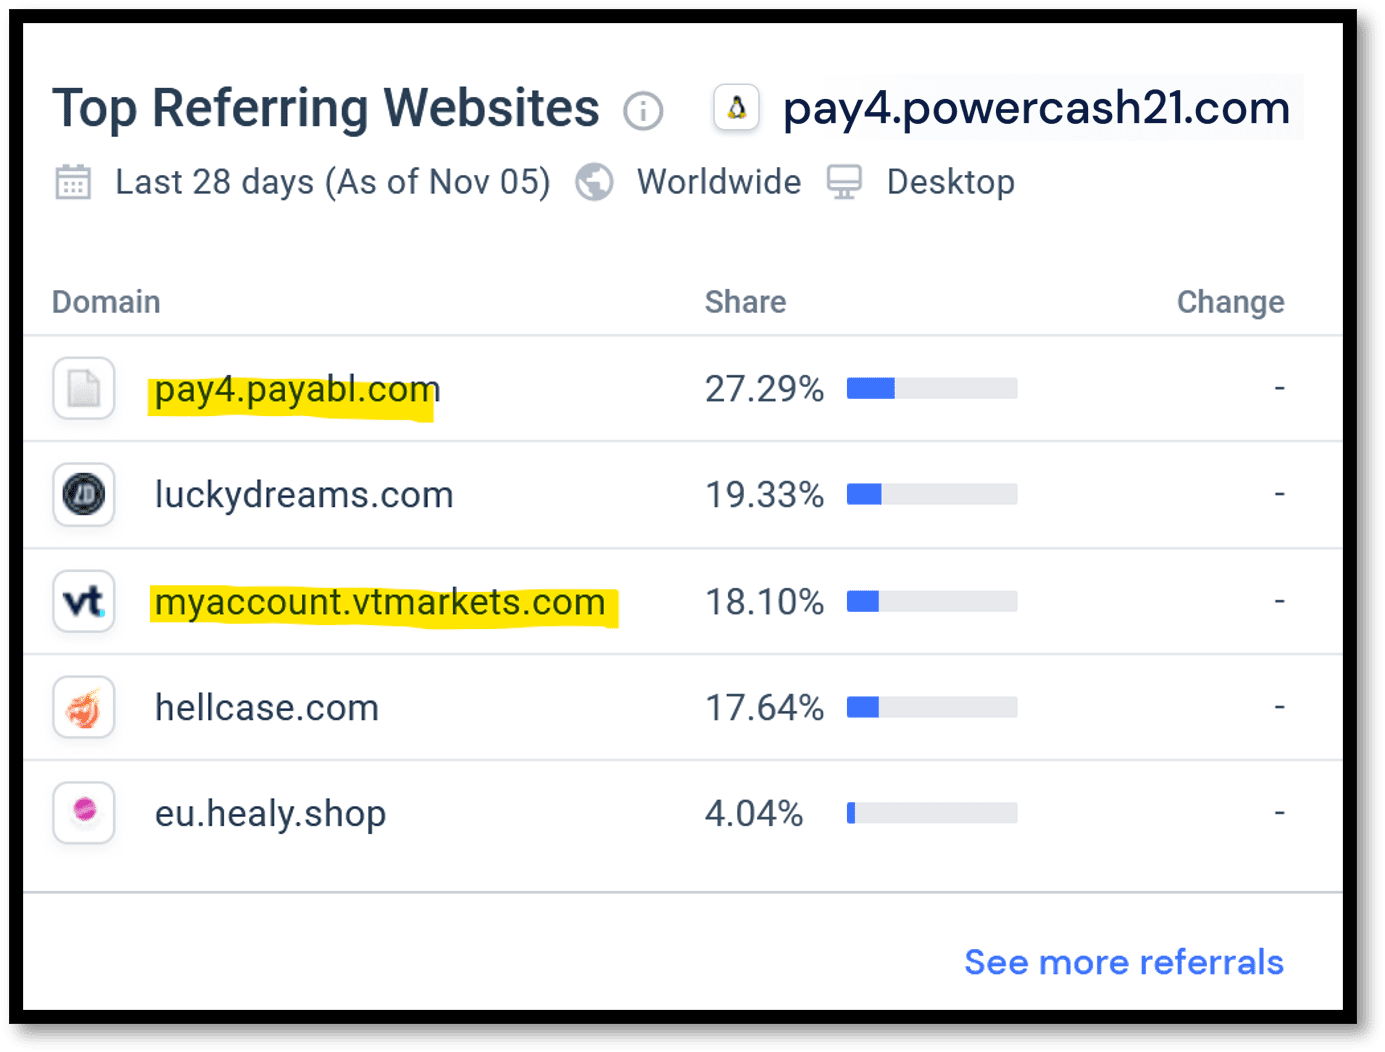Click the pay4.powercash21.com penguin favicon
1385x1052 pixels.
(x=737, y=108)
